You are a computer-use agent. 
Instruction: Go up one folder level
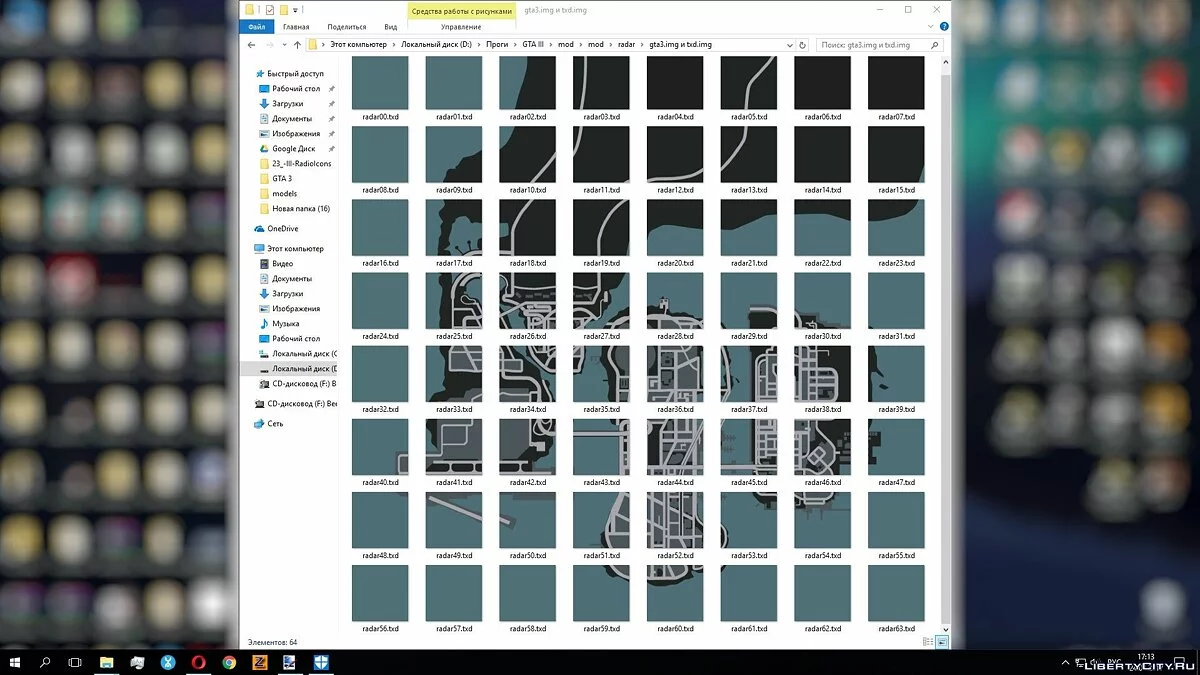pos(297,45)
